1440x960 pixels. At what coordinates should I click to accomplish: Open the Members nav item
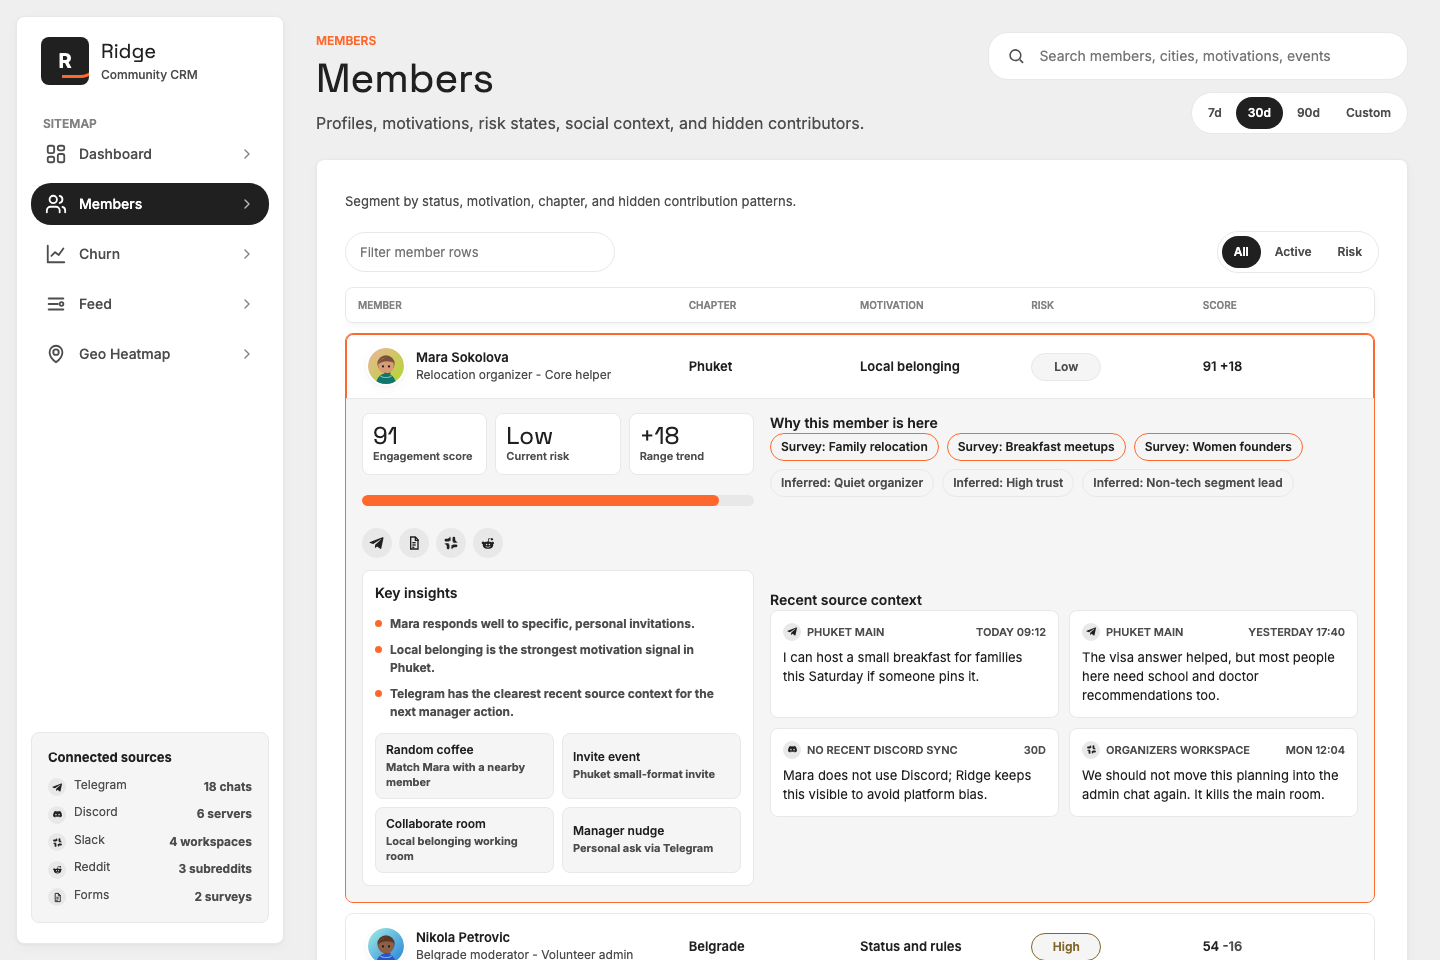click(x=150, y=204)
